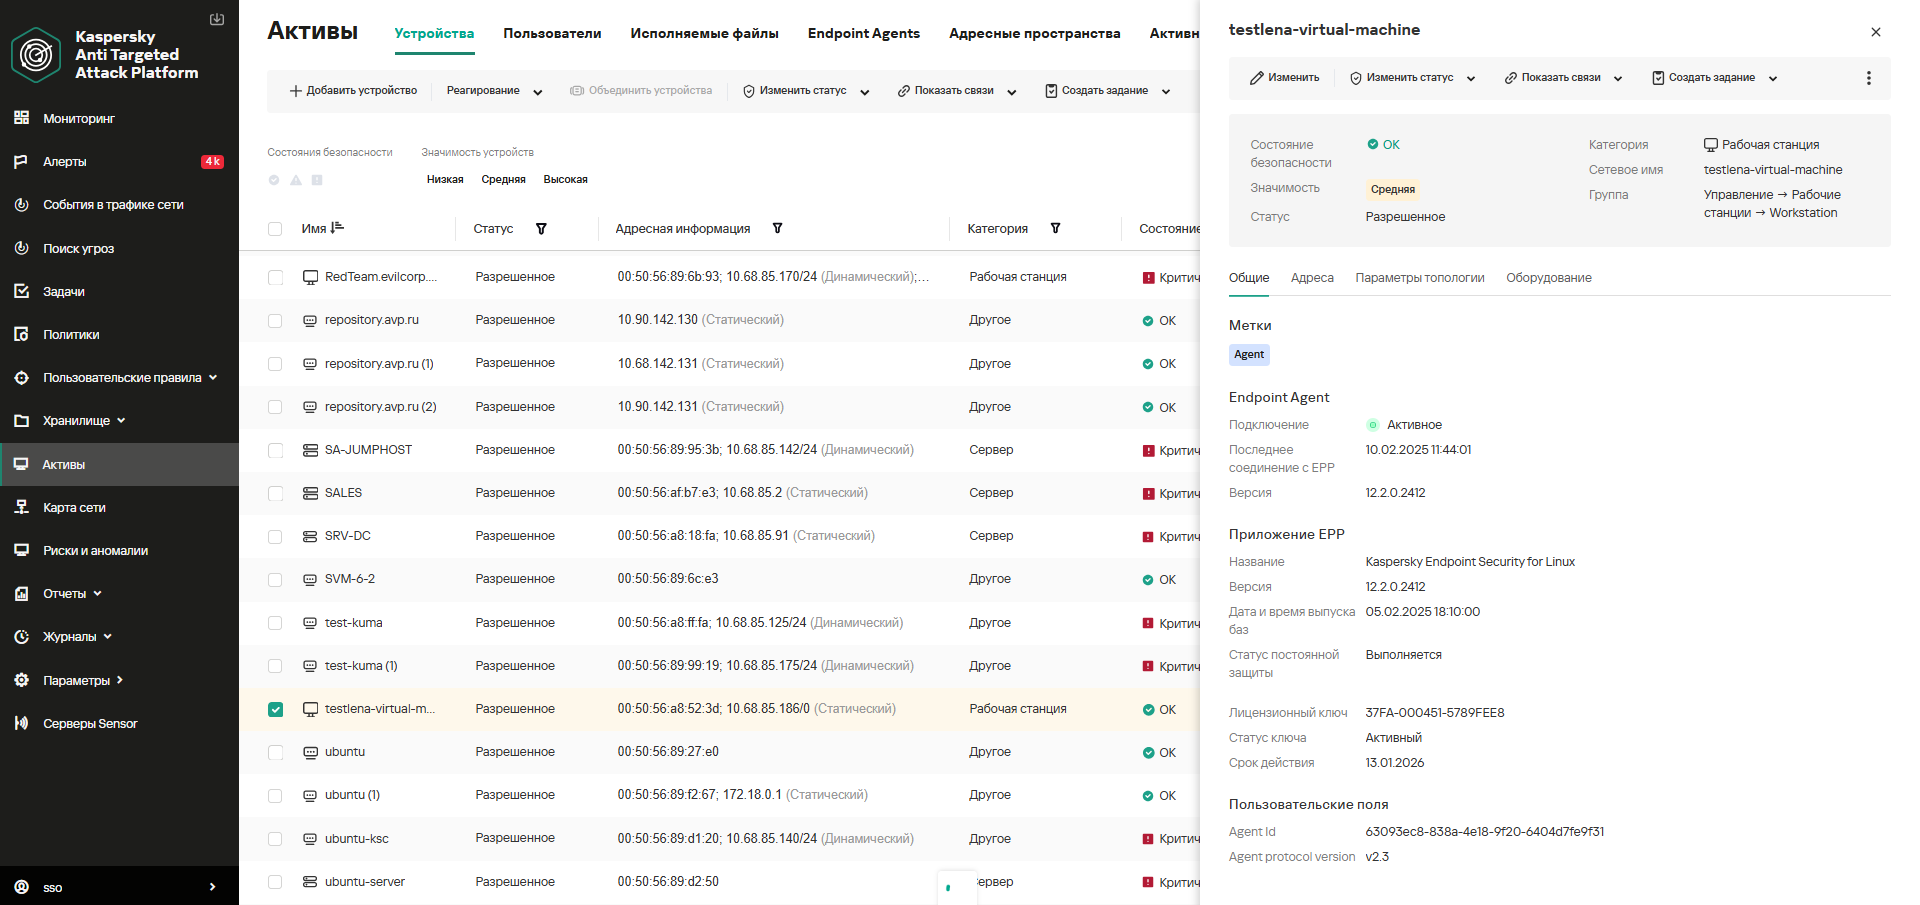Toggle the select-all checkbox in table header
The width and height of the screenshot is (1920, 905).
coord(275,229)
